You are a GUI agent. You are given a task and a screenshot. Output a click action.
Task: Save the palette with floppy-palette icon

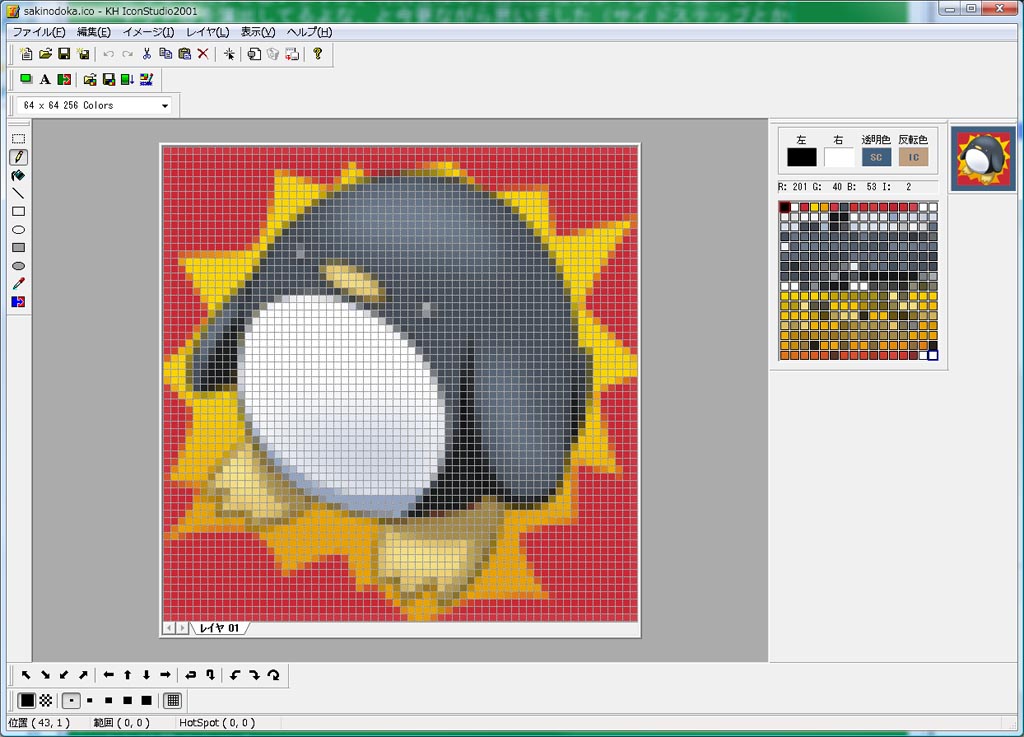109,80
